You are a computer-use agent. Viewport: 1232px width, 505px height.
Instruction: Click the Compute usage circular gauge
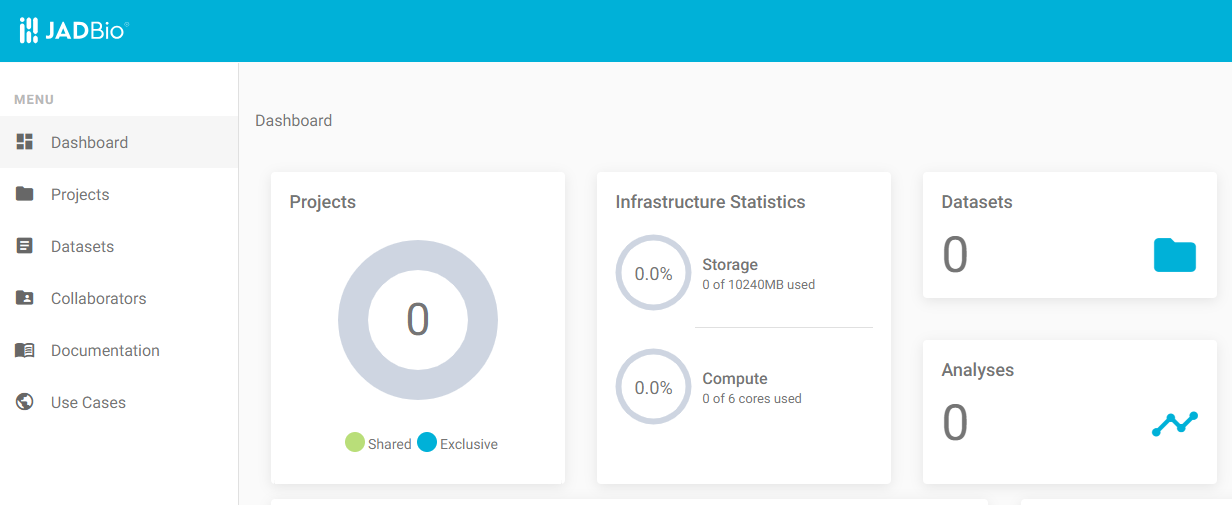[653, 387]
